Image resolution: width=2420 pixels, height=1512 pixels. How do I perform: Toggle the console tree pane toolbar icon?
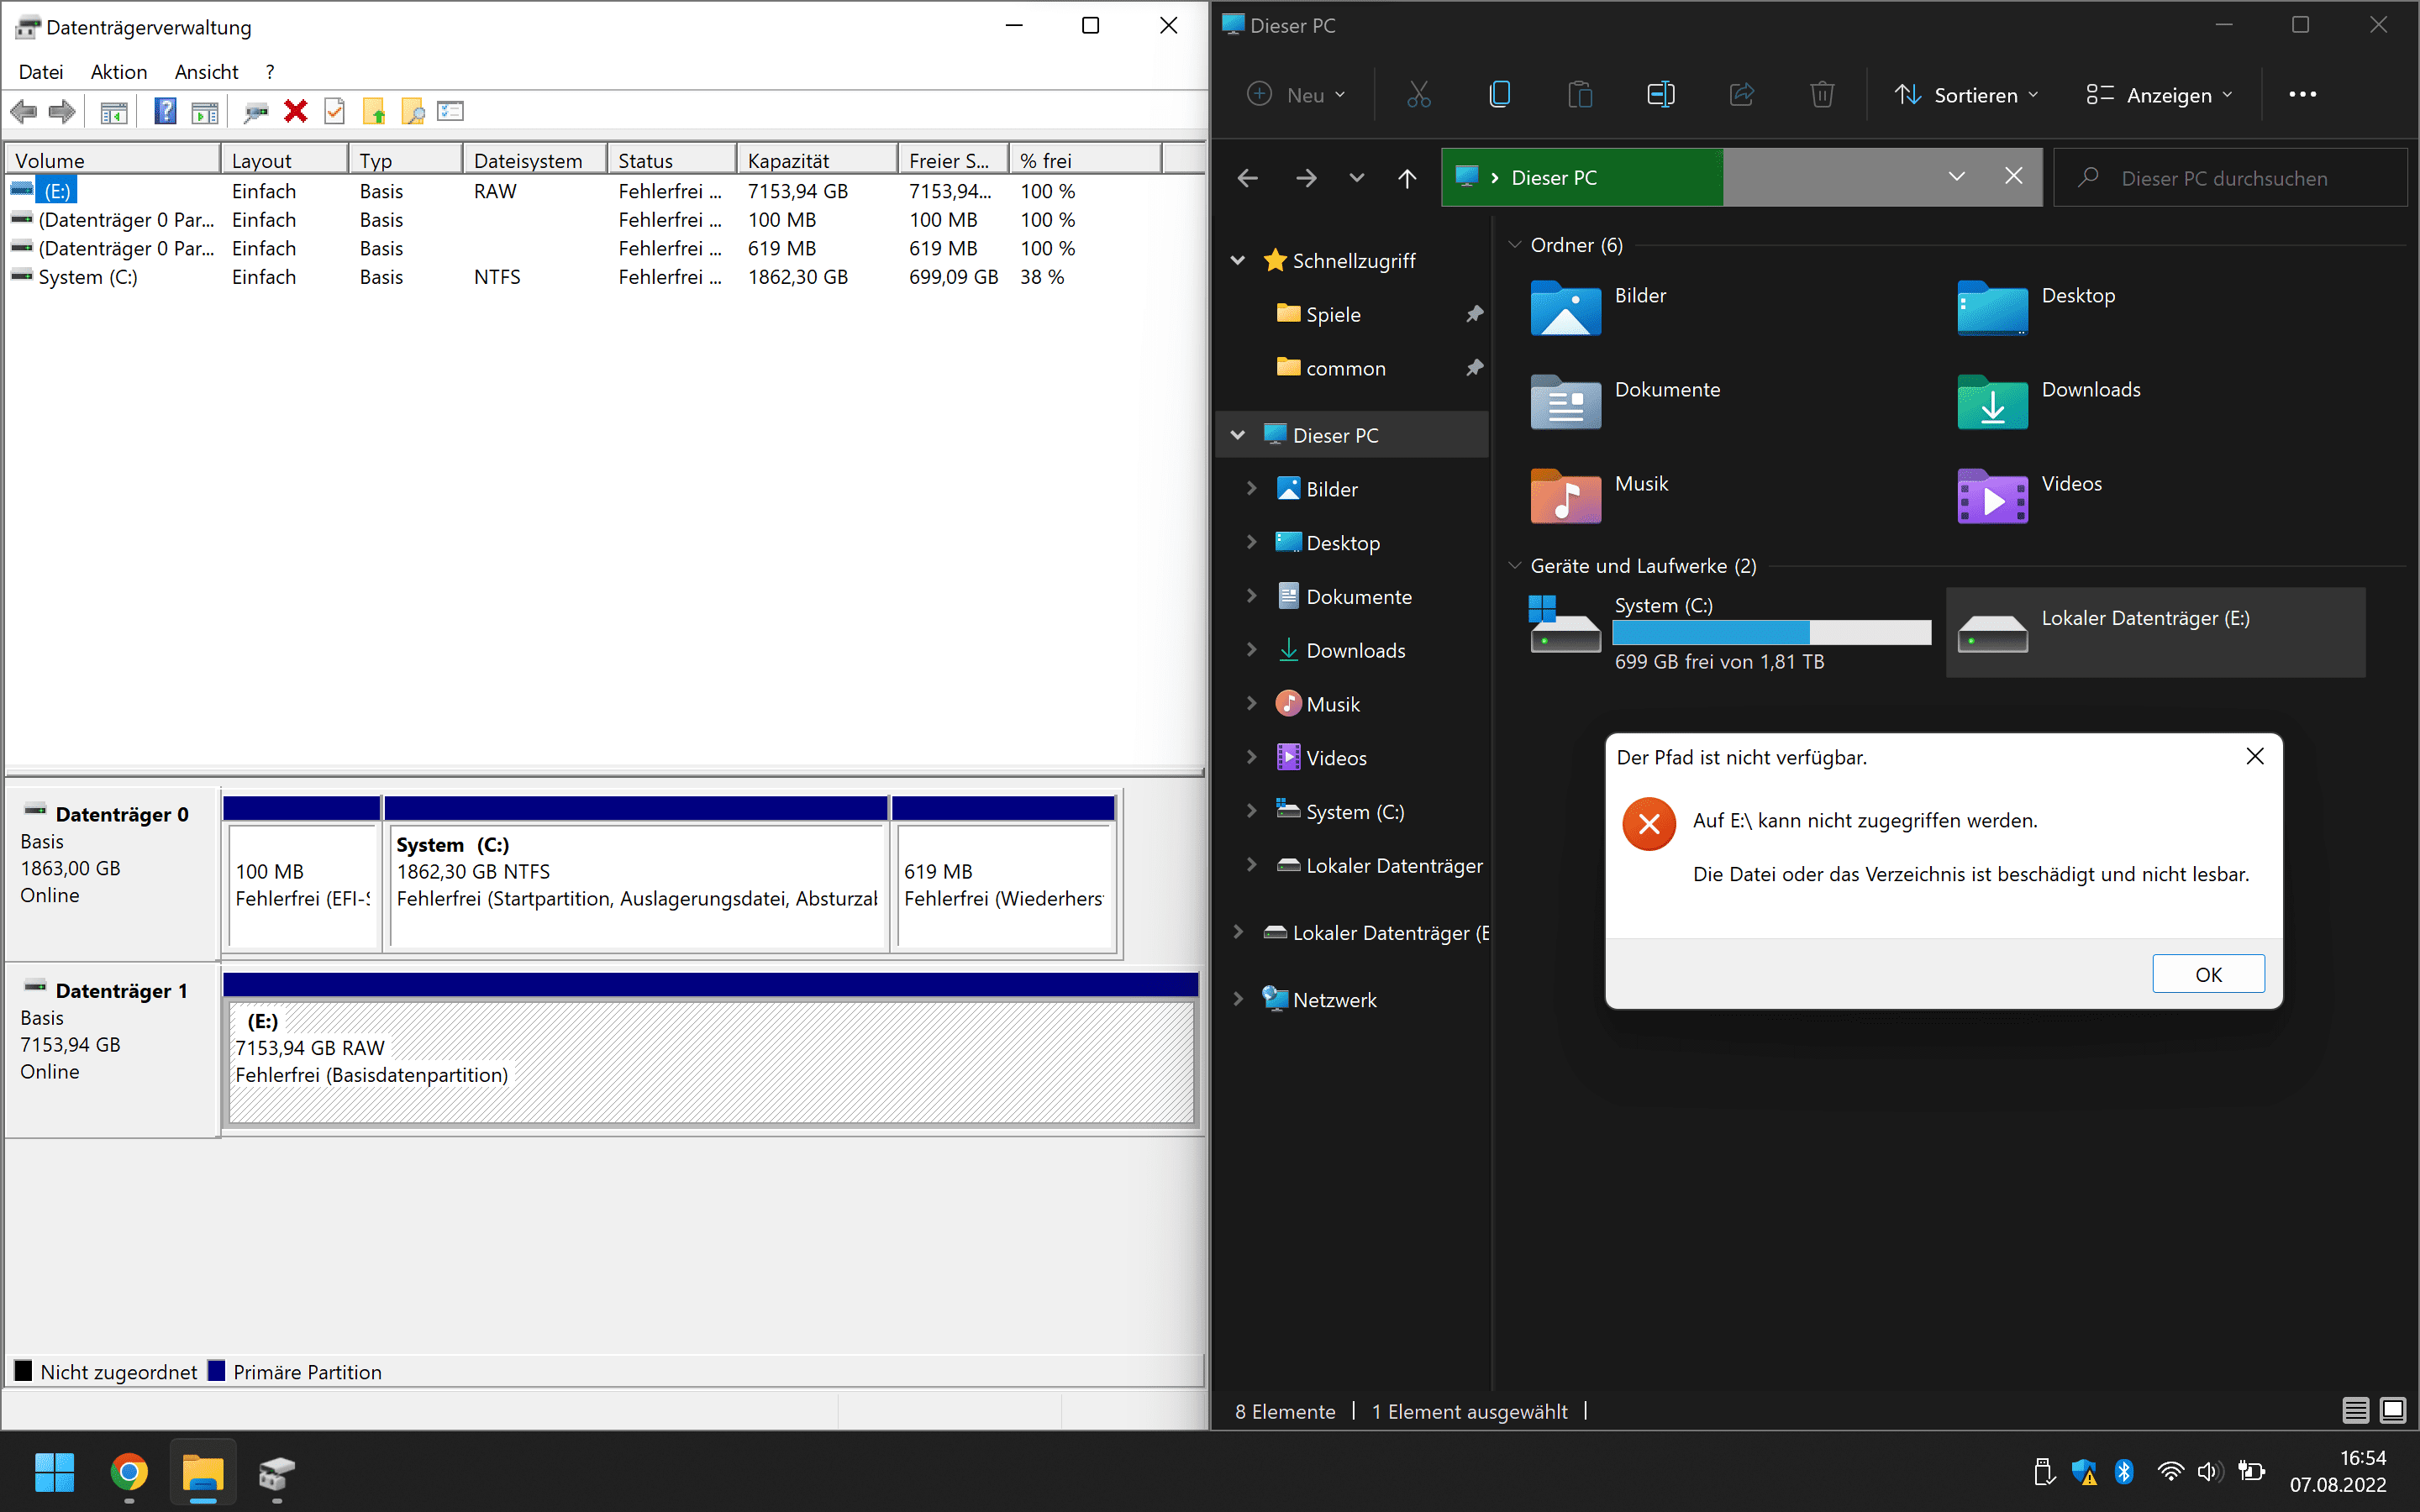(114, 111)
